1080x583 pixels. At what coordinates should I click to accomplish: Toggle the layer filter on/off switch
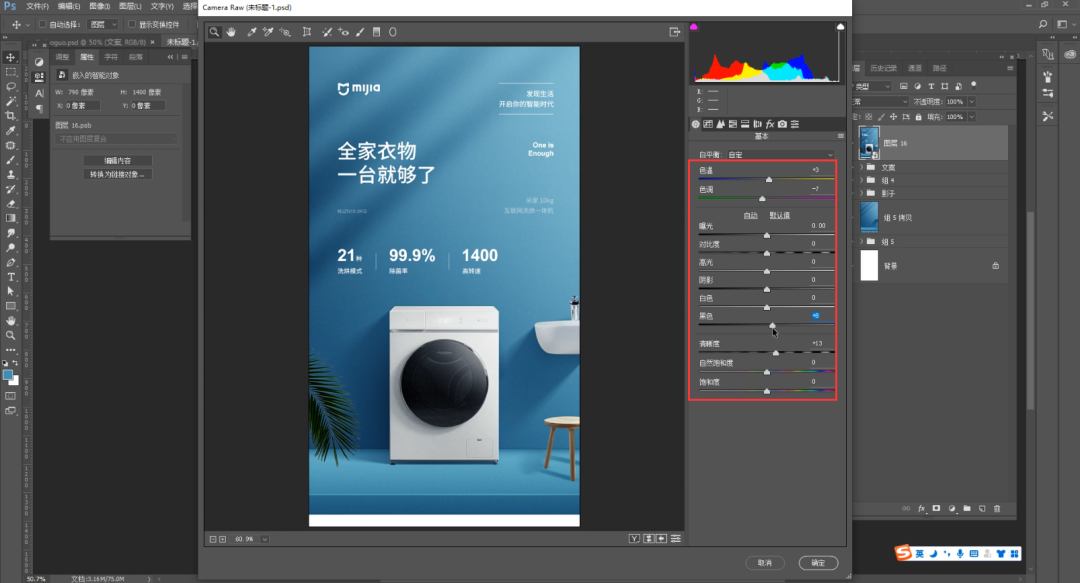click(974, 85)
